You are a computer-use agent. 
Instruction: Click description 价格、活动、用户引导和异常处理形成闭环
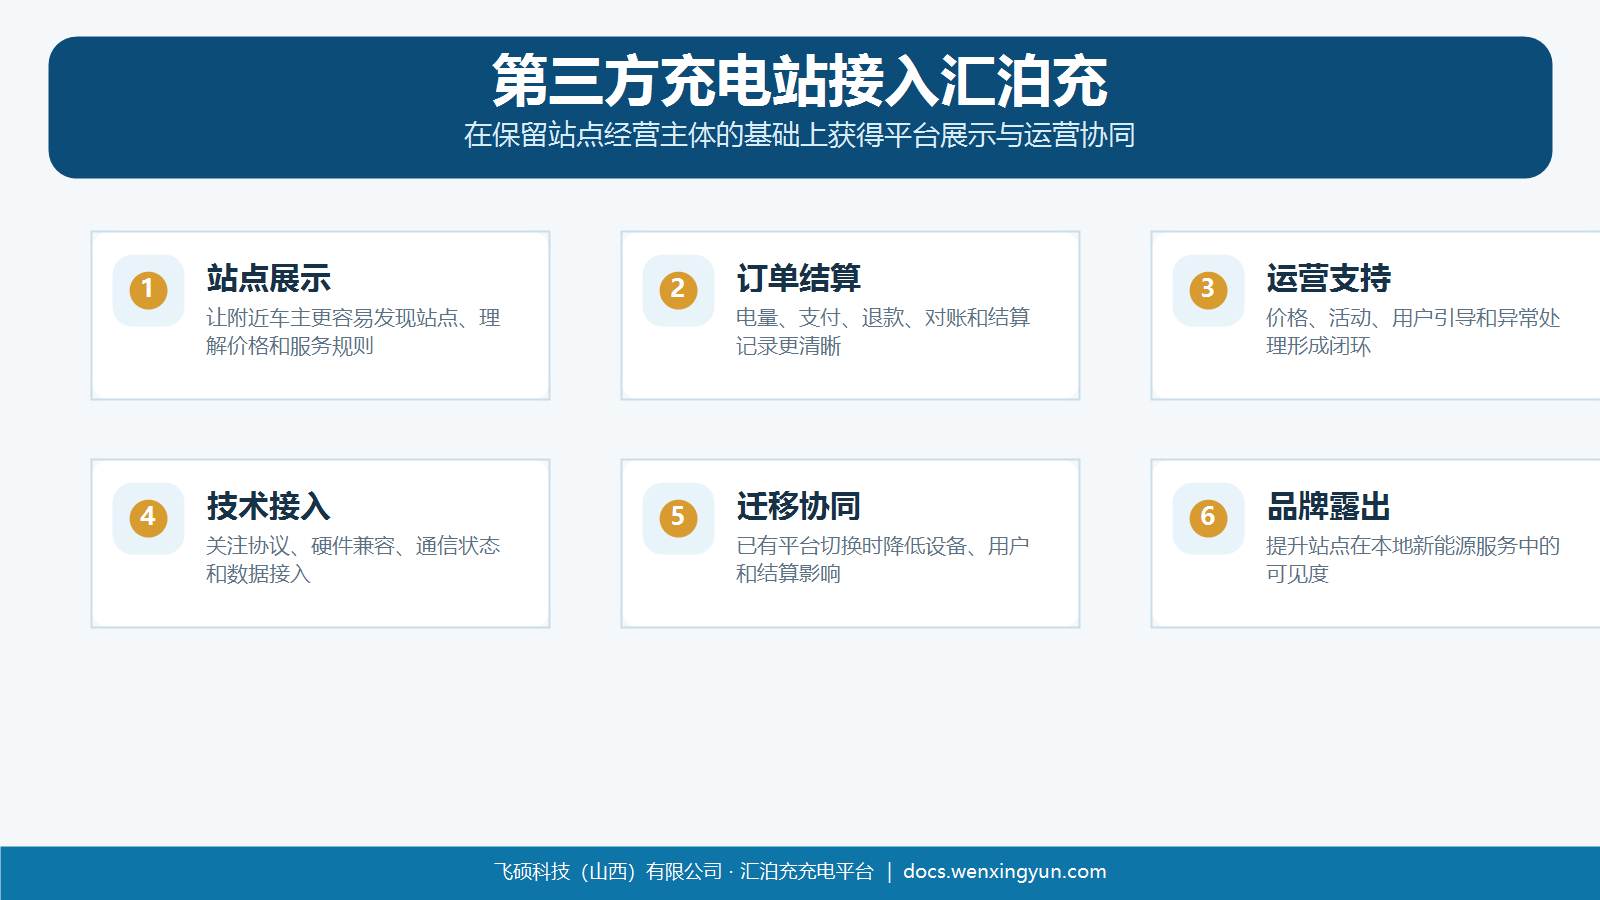tap(1413, 332)
